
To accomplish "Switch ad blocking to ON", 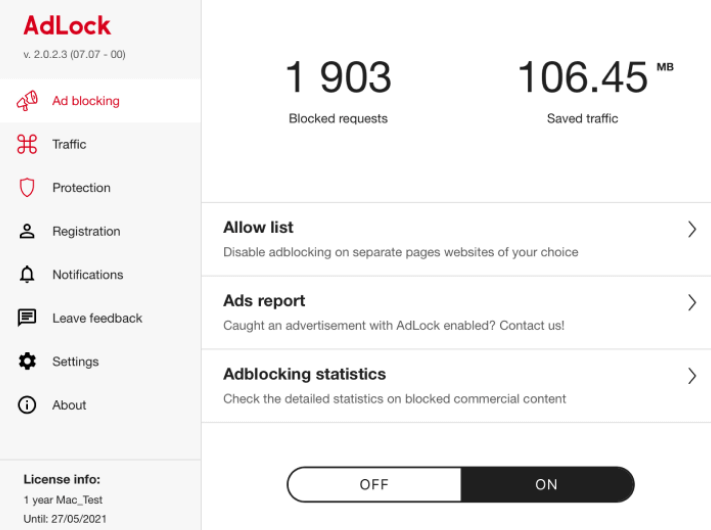I will click(x=546, y=484).
